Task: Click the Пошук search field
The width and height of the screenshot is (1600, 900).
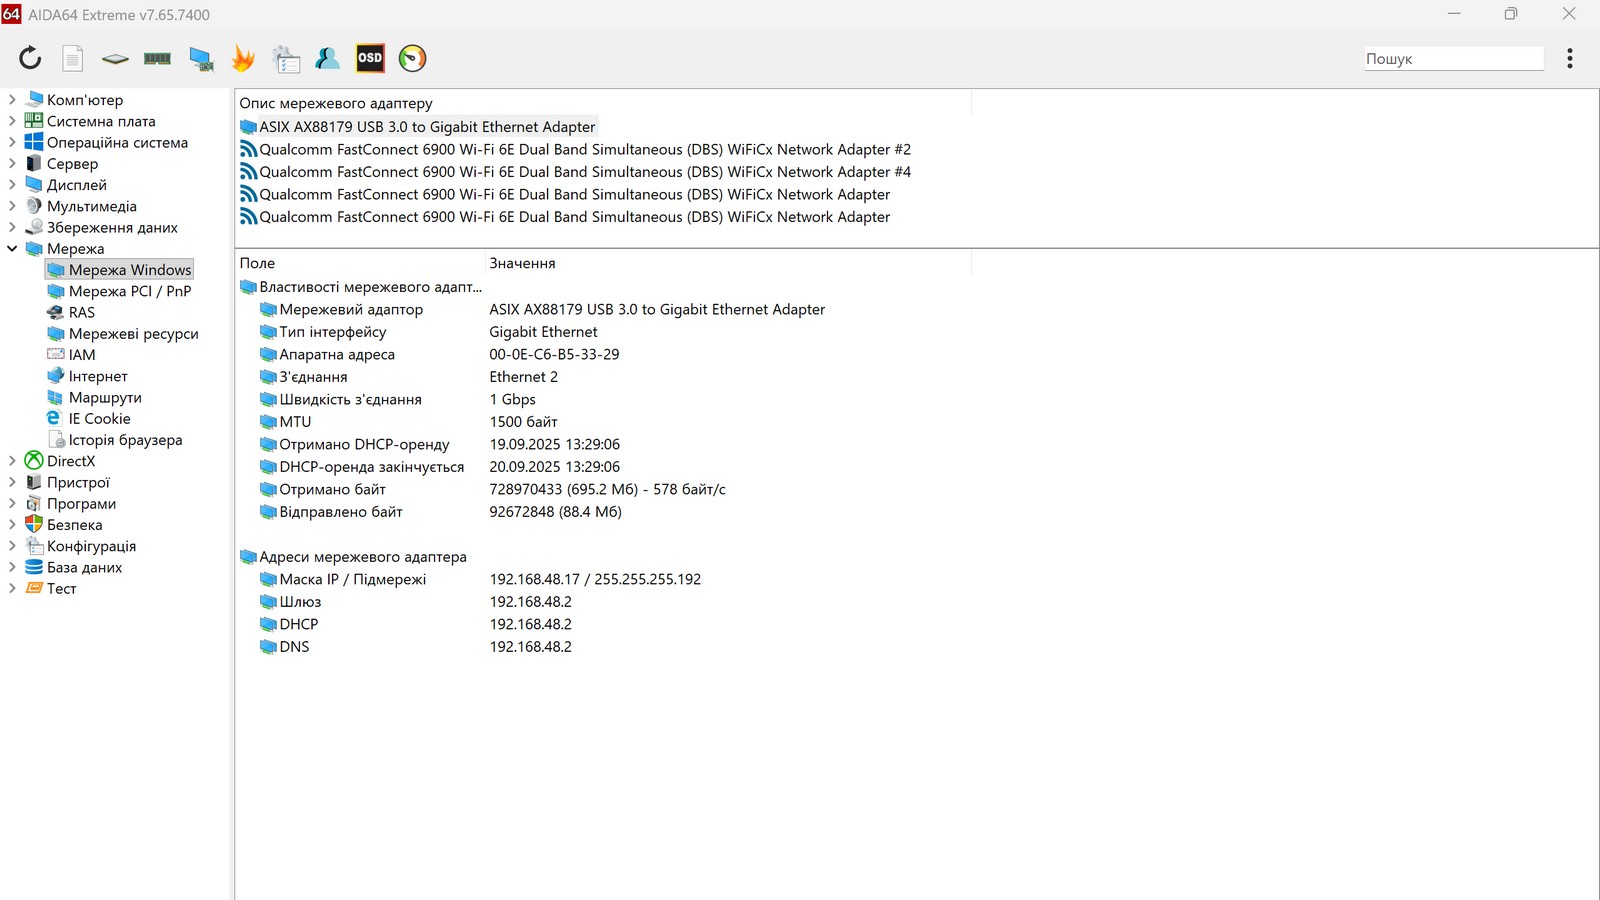Action: coord(1454,59)
